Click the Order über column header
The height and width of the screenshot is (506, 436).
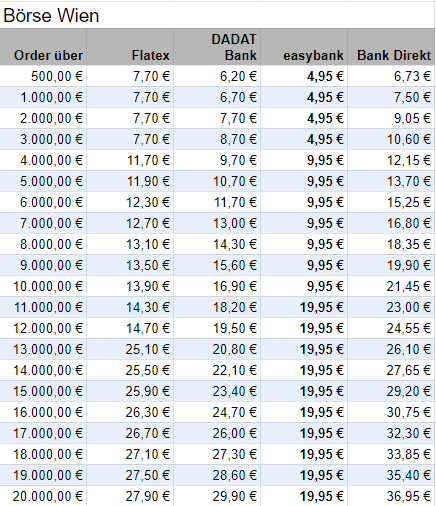click(43, 47)
